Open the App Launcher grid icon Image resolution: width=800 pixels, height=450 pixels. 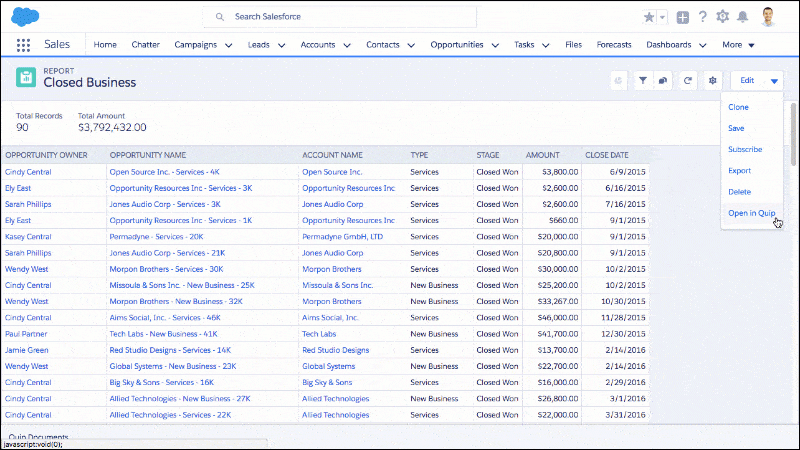[x=23, y=45]
